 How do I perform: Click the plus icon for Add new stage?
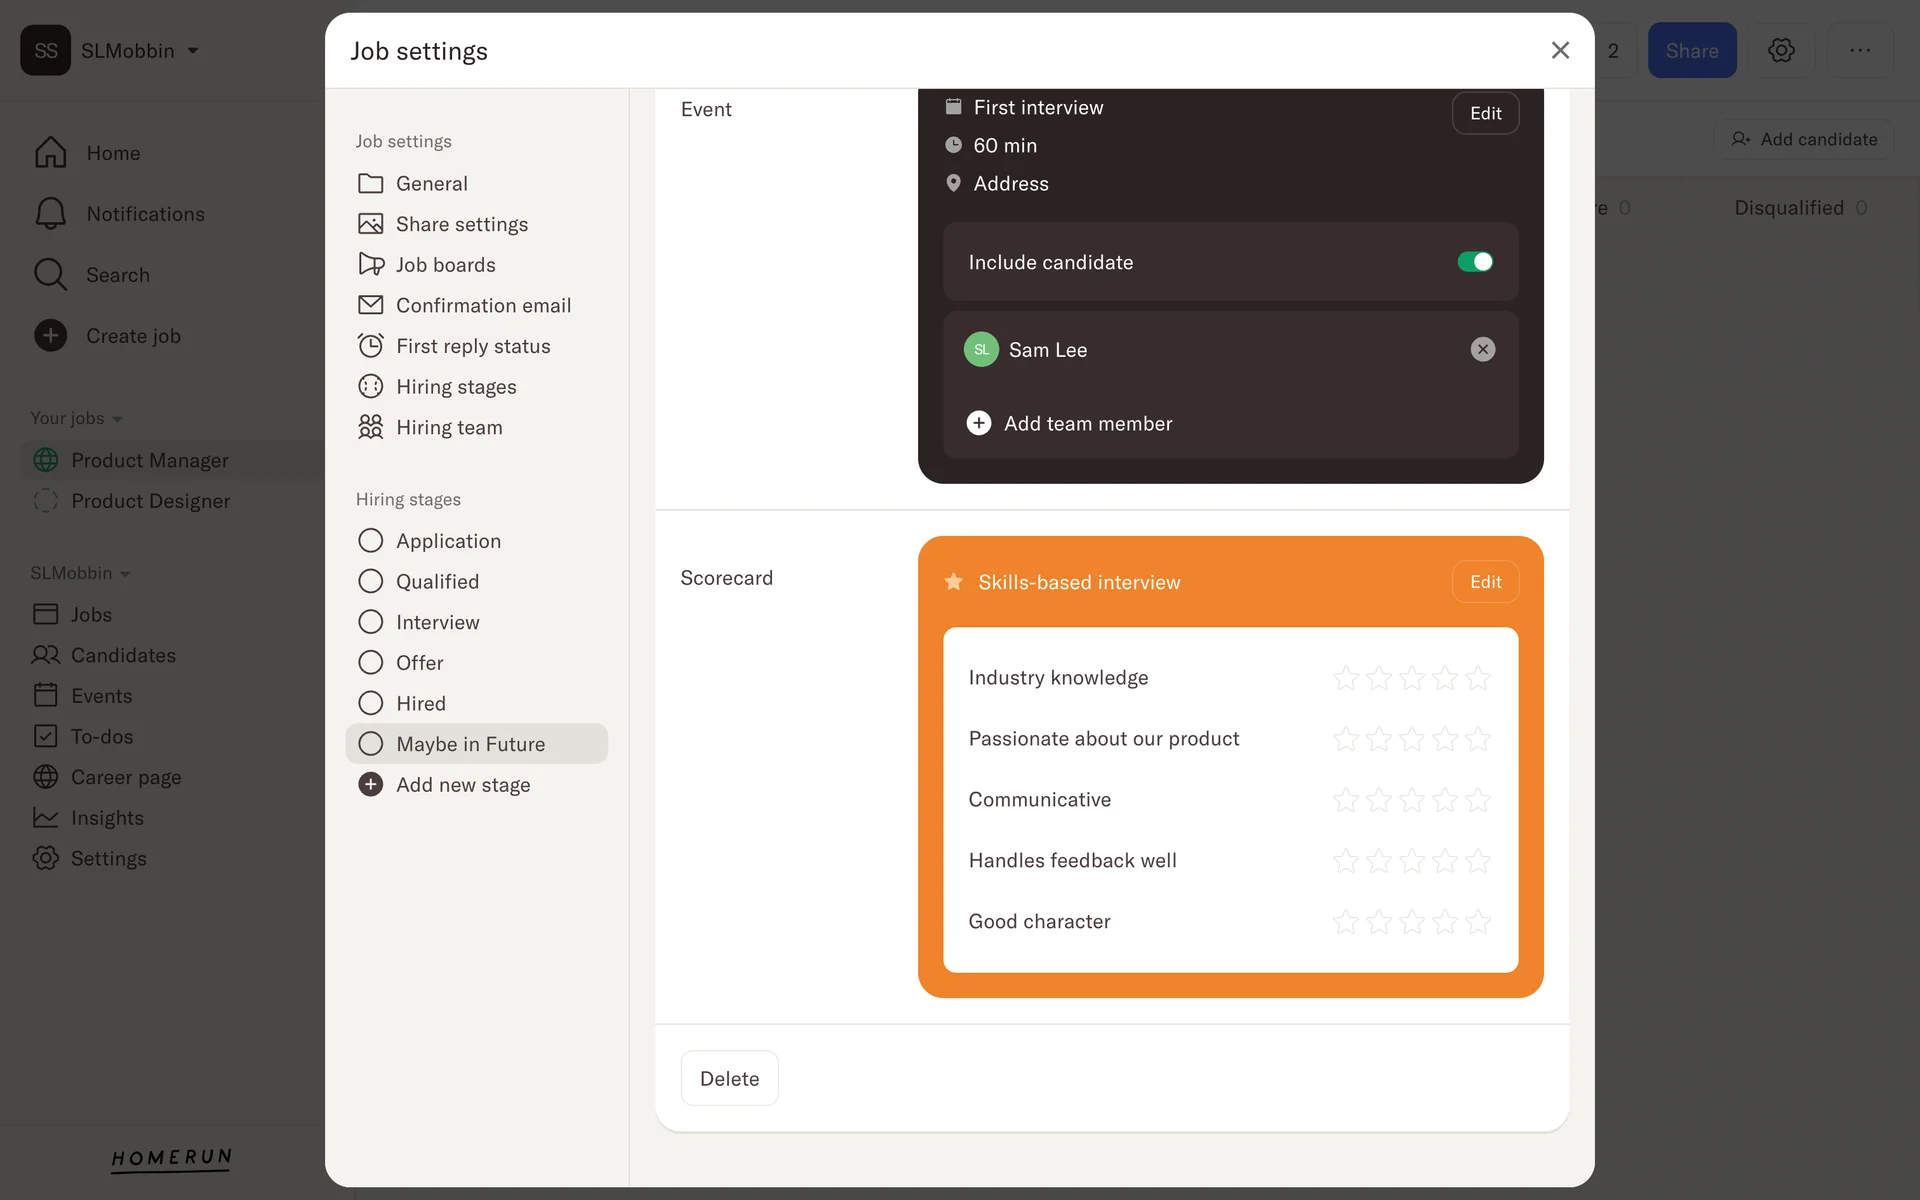click(370, 785)
